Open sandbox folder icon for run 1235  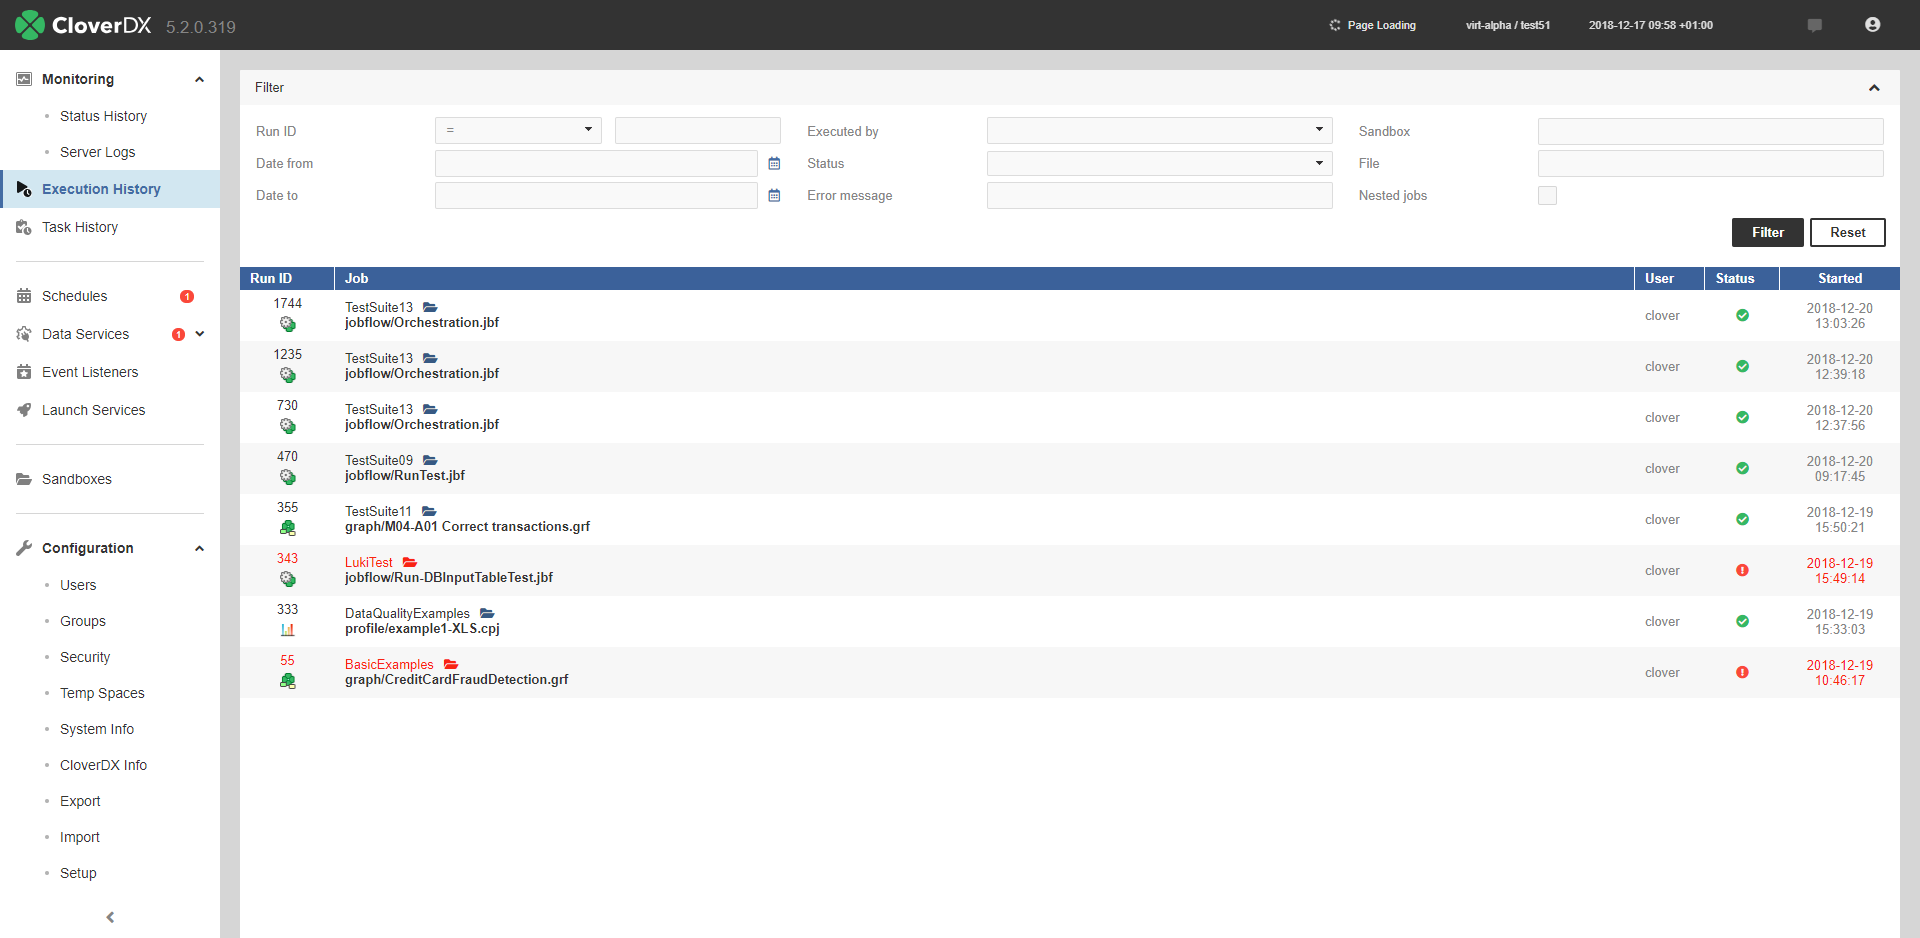(x=430, y=358)
